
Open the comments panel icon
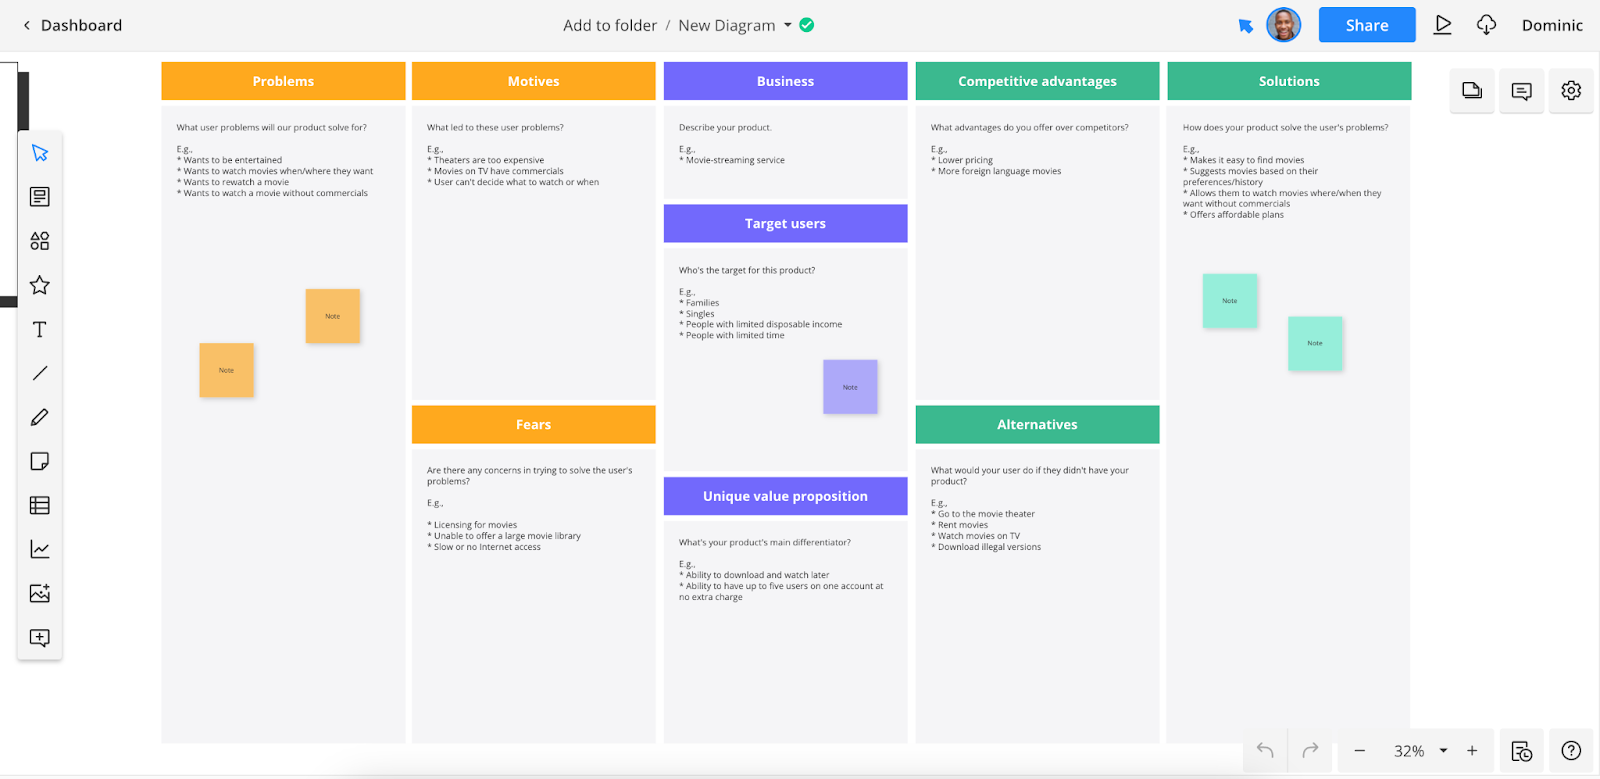(1521, 91)
